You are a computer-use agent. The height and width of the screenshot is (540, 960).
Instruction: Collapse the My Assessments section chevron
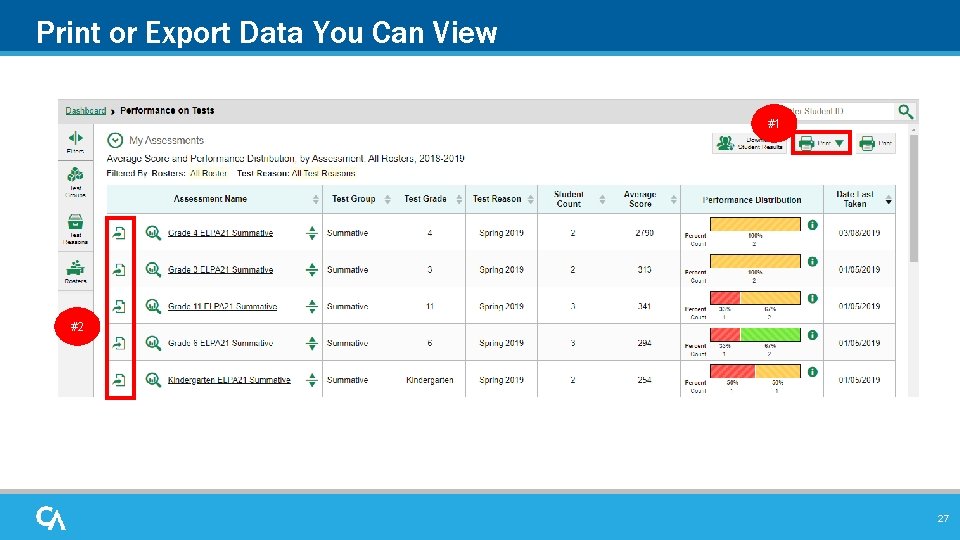click(x=114, y=140)
